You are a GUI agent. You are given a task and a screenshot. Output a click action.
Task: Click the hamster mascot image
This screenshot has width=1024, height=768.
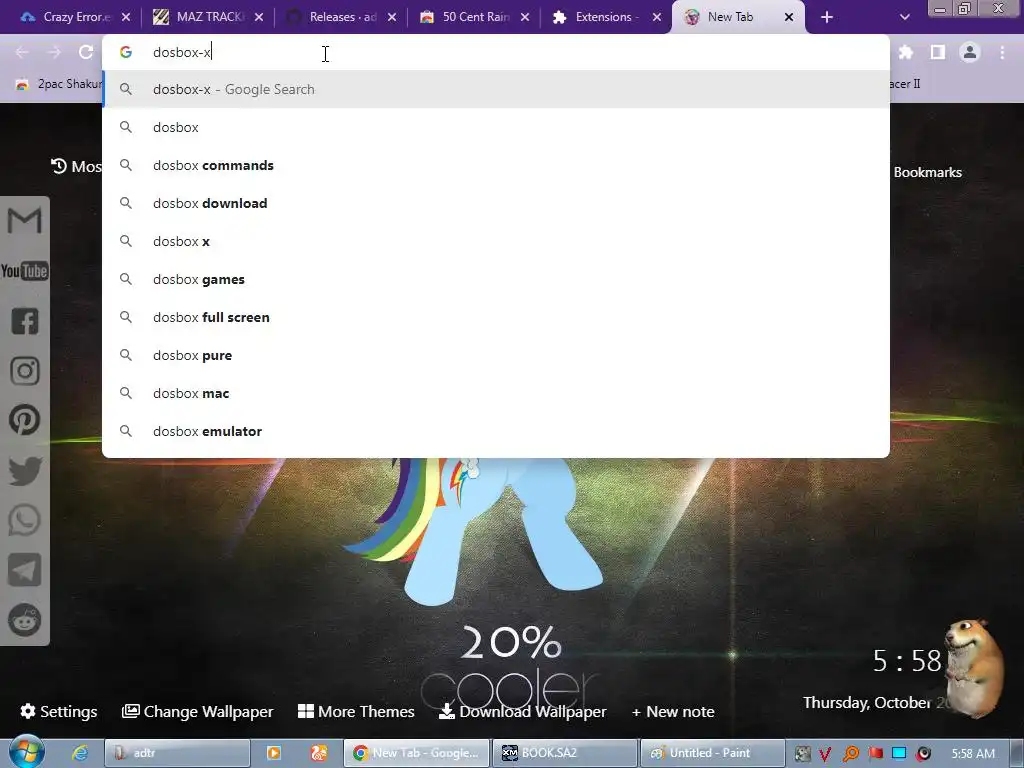[x=974, y=669]
